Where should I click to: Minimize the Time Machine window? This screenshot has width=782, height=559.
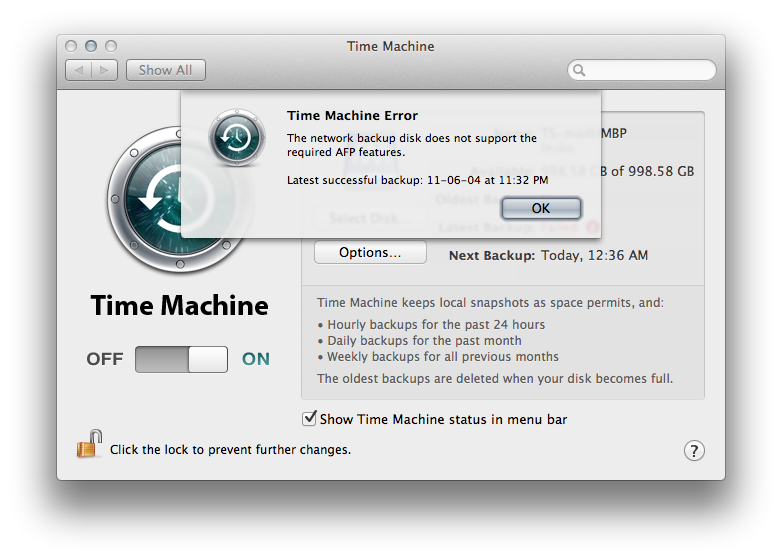coord(91,46)
